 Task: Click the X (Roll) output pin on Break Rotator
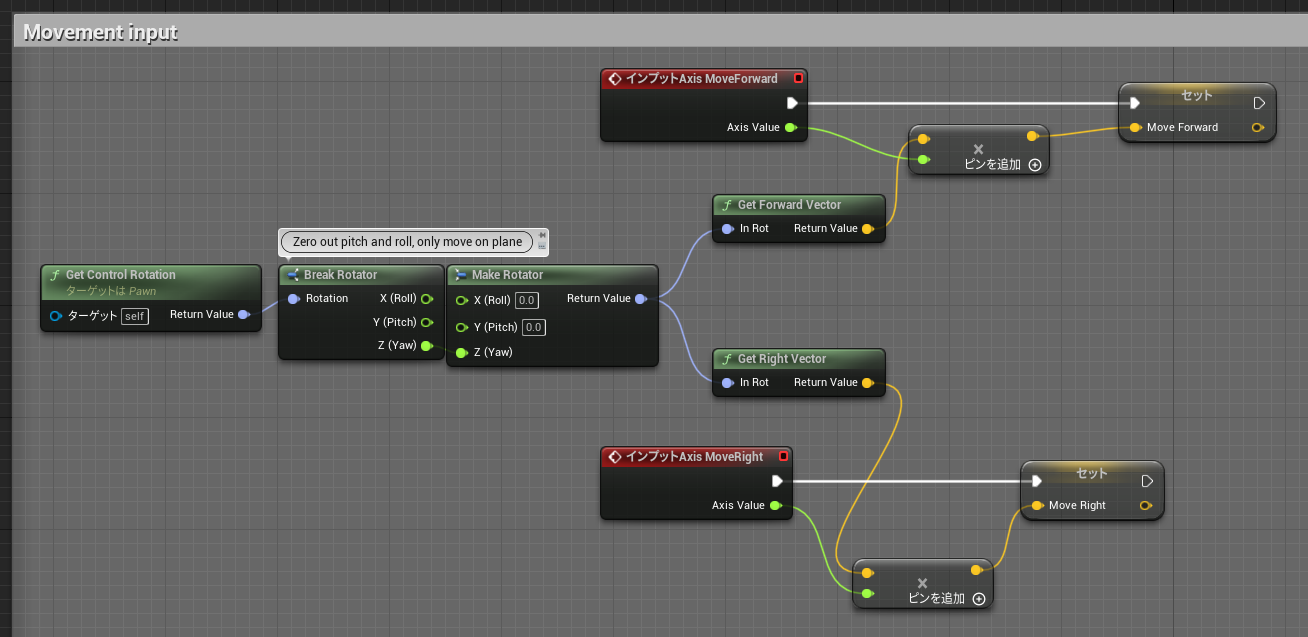click(x=427, y=298)
